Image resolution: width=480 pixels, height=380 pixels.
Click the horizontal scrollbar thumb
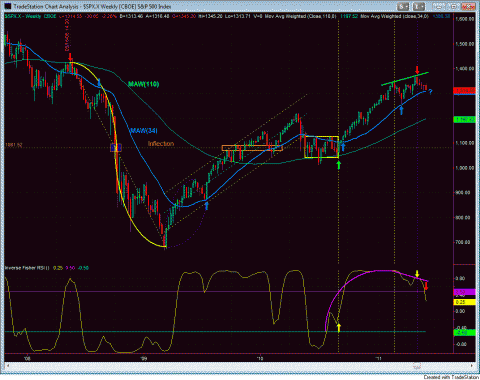[x=417, y=366]
